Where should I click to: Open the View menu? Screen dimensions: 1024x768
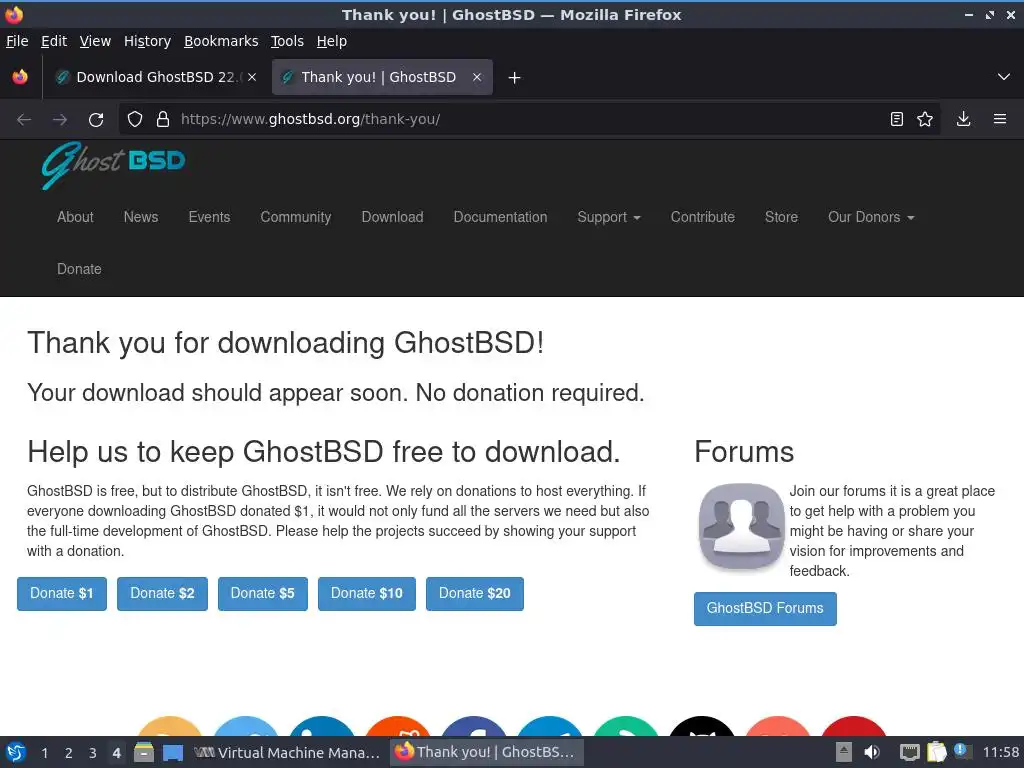point(95,41)
